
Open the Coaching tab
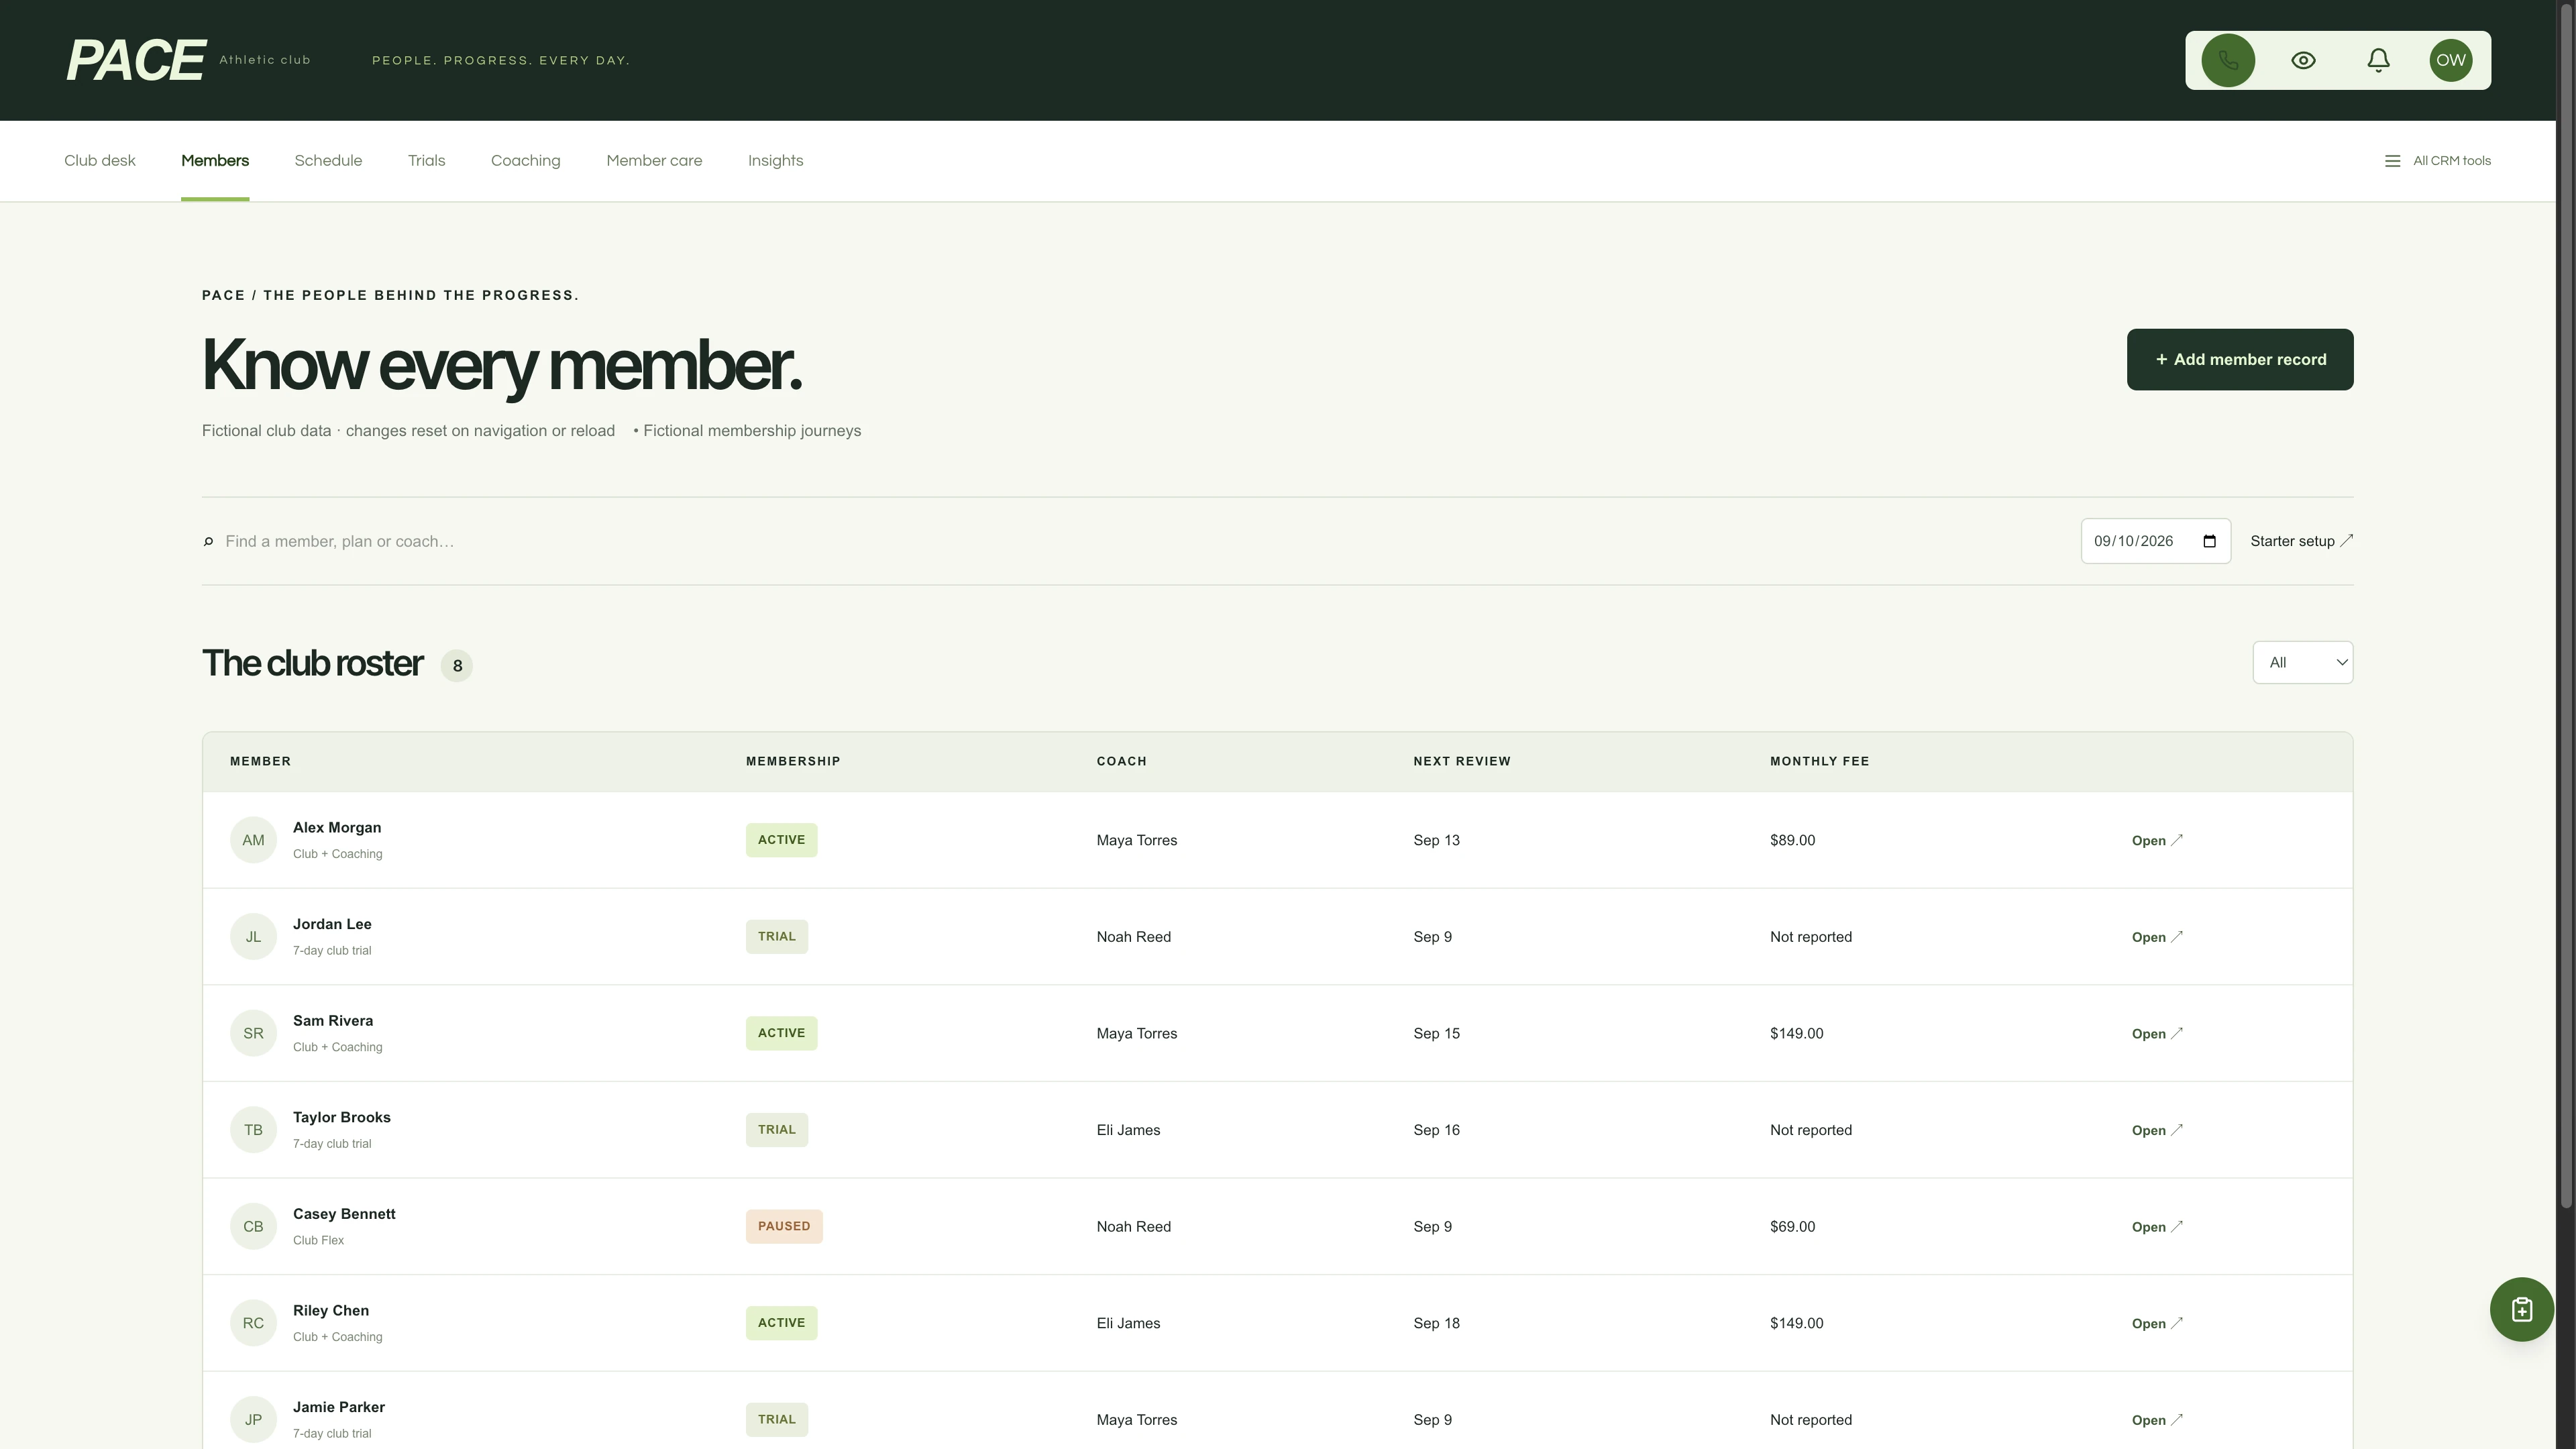click(x=526, y=161)
